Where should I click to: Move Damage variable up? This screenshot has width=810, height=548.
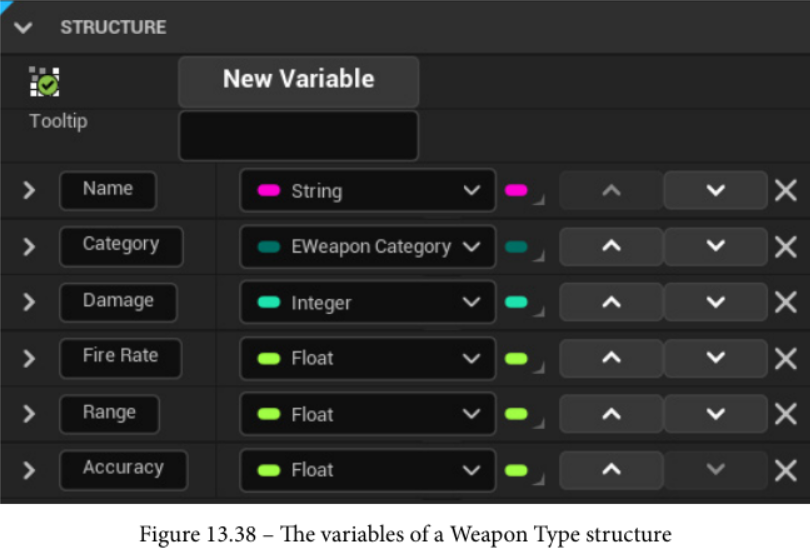point(611,302)
